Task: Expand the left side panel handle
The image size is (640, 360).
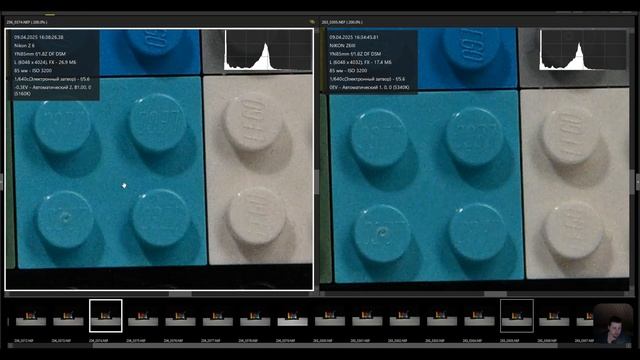Action: click(1, 182)
